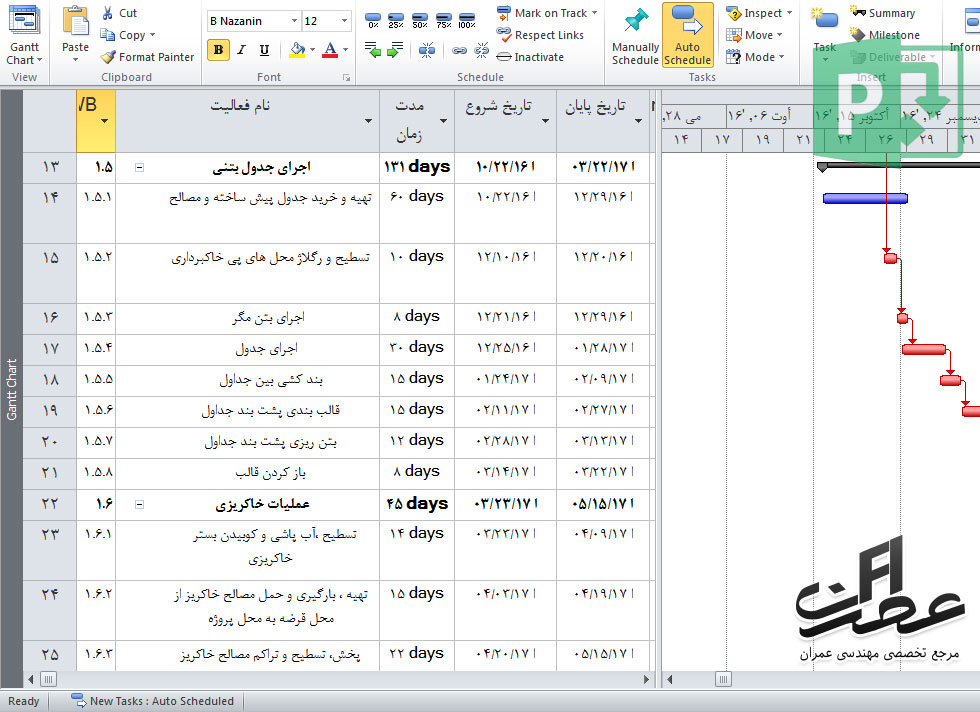
Task: Set task progress to 25% complete
Action: 396,21
